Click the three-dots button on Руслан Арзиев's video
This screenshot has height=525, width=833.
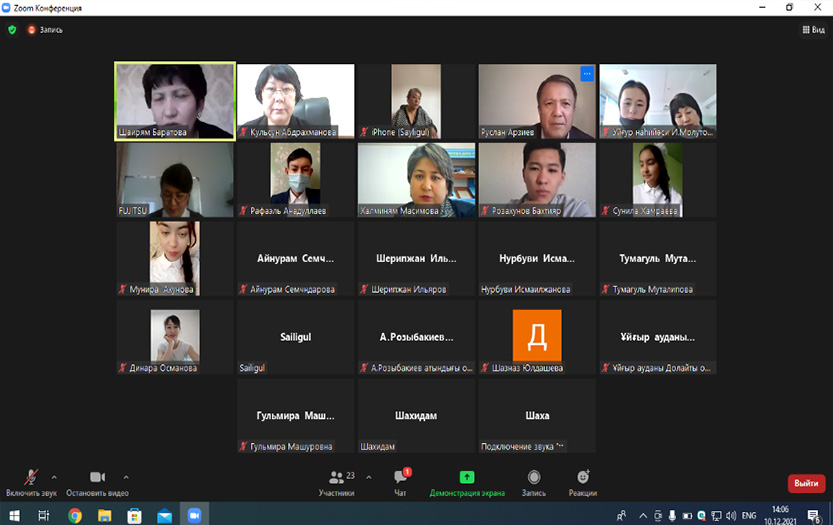(x=587, y=73)
